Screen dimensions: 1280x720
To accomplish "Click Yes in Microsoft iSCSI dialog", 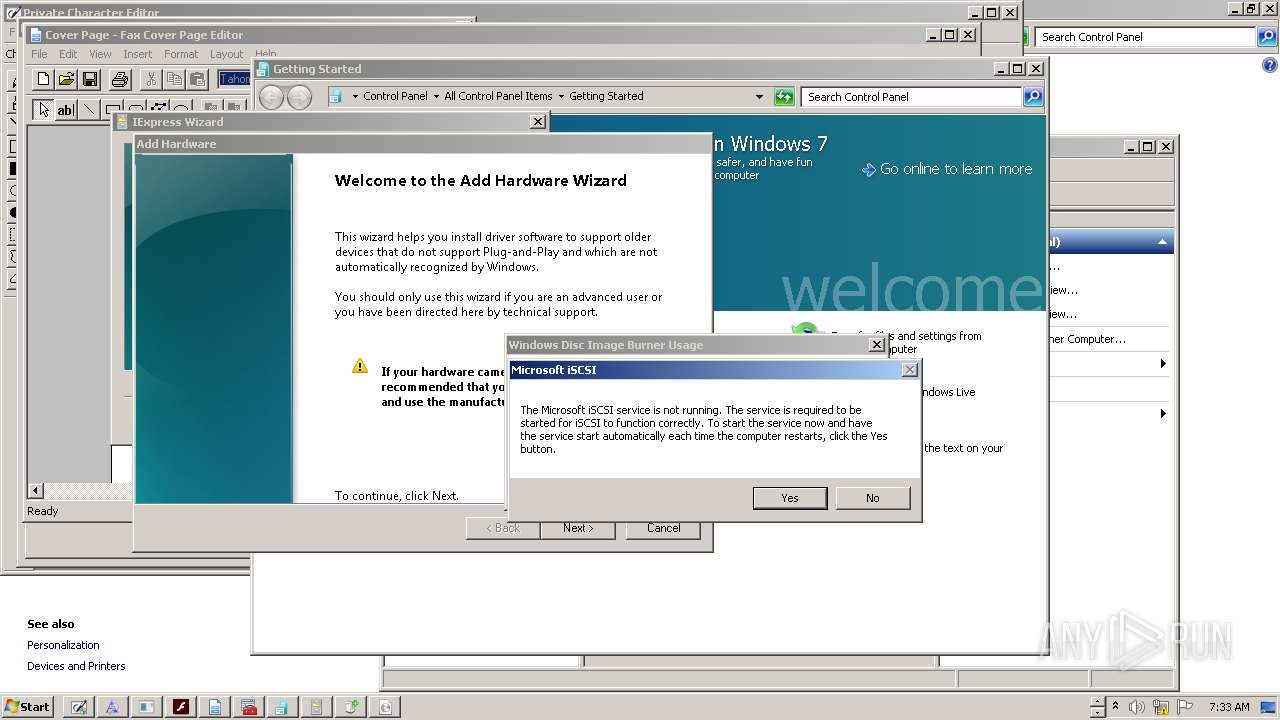I will pyautogui.click(x=790, y=498).
